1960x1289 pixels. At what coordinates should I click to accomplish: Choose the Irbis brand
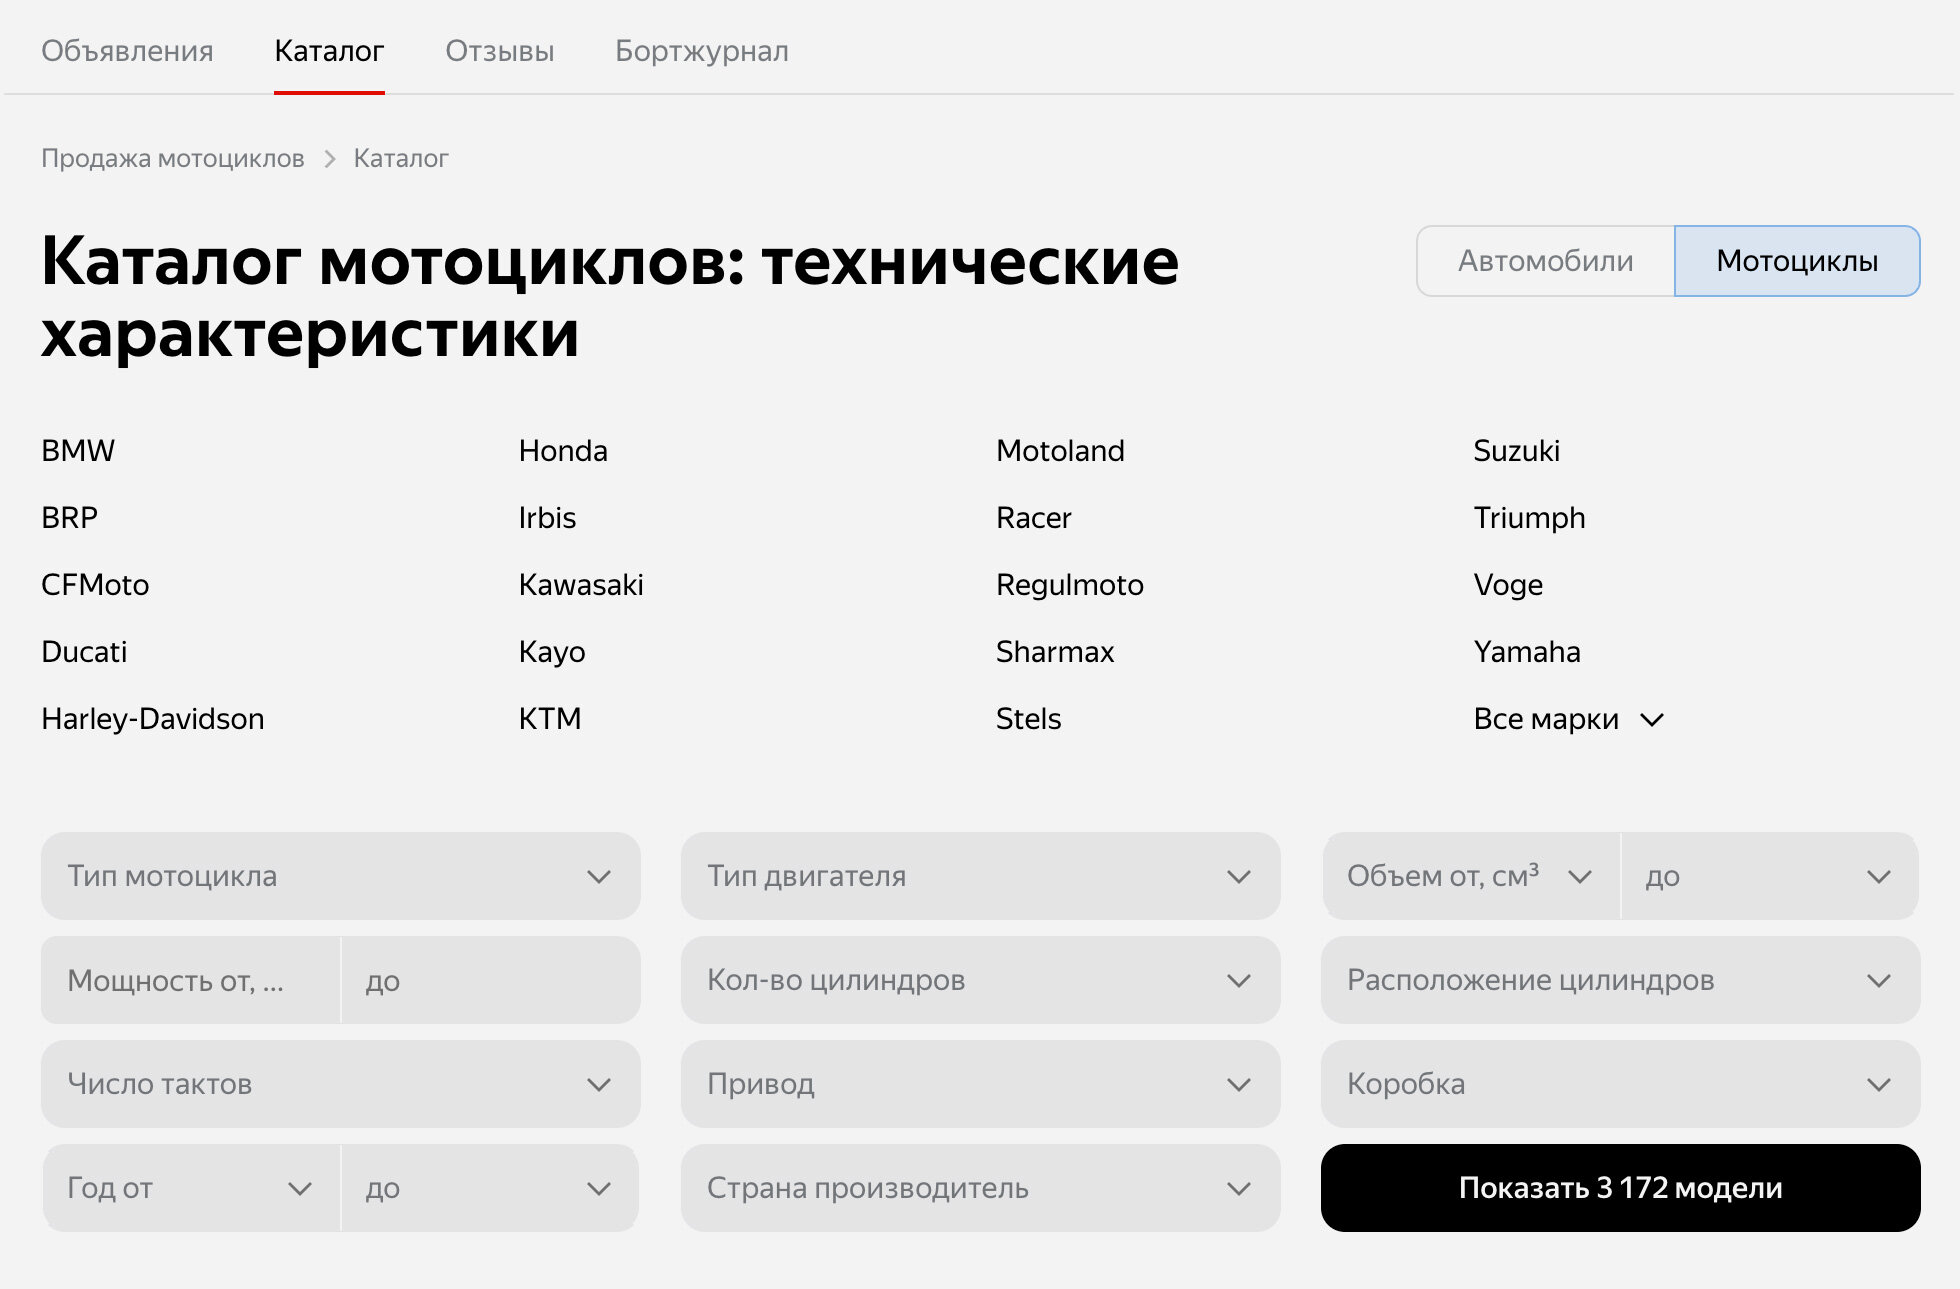(547, 518)
